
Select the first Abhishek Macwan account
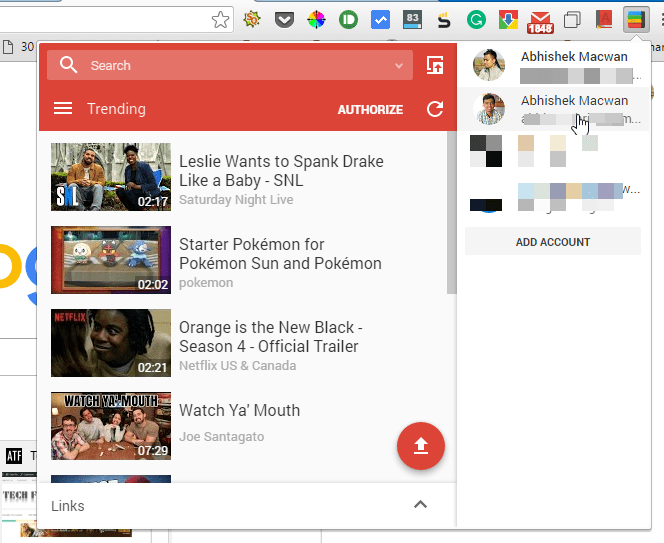(x=553, y=65)
